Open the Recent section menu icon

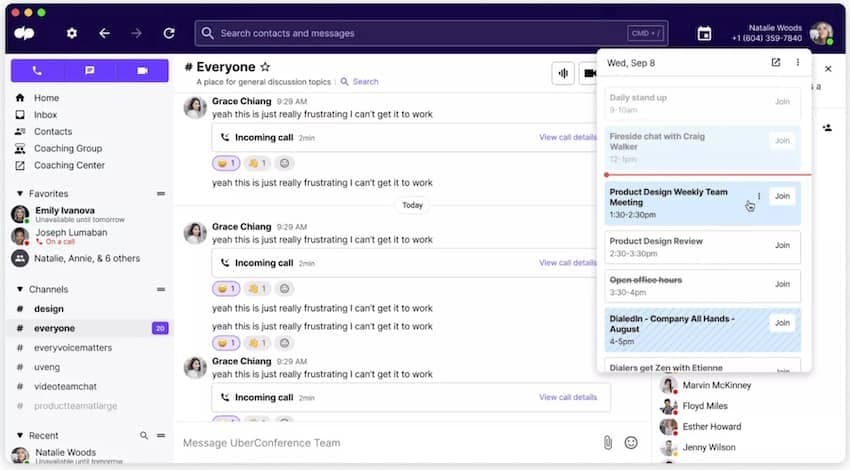161,435
